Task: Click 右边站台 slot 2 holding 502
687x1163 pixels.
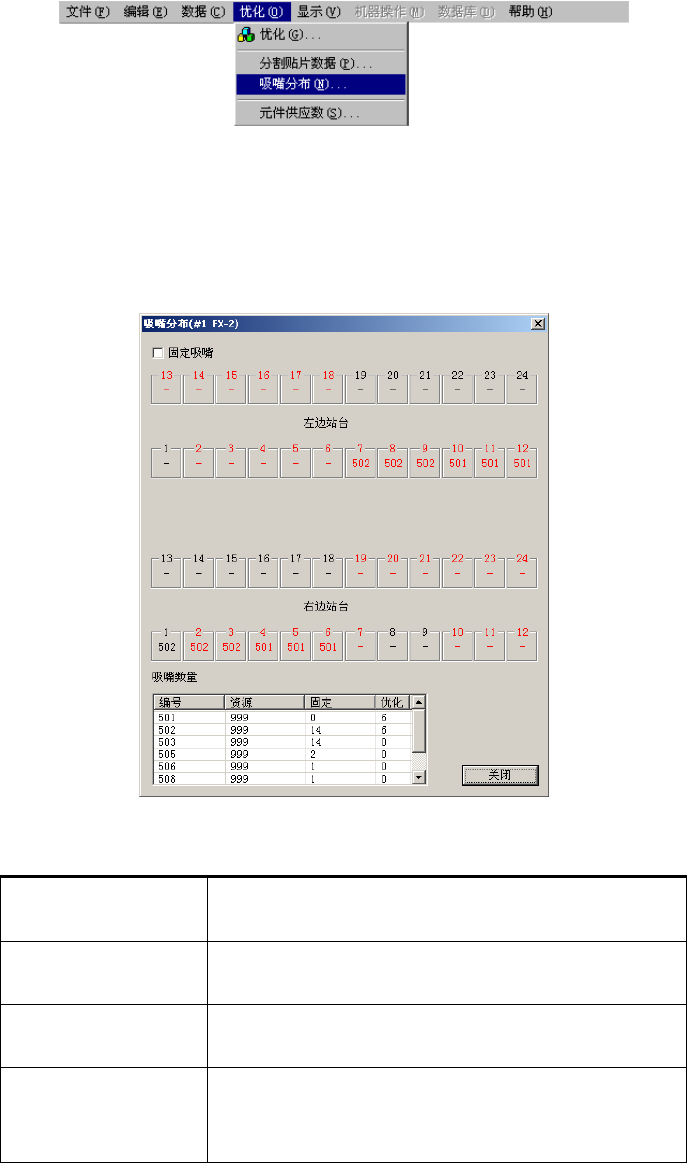Action: pyautogui.click(x=199, y=645)
